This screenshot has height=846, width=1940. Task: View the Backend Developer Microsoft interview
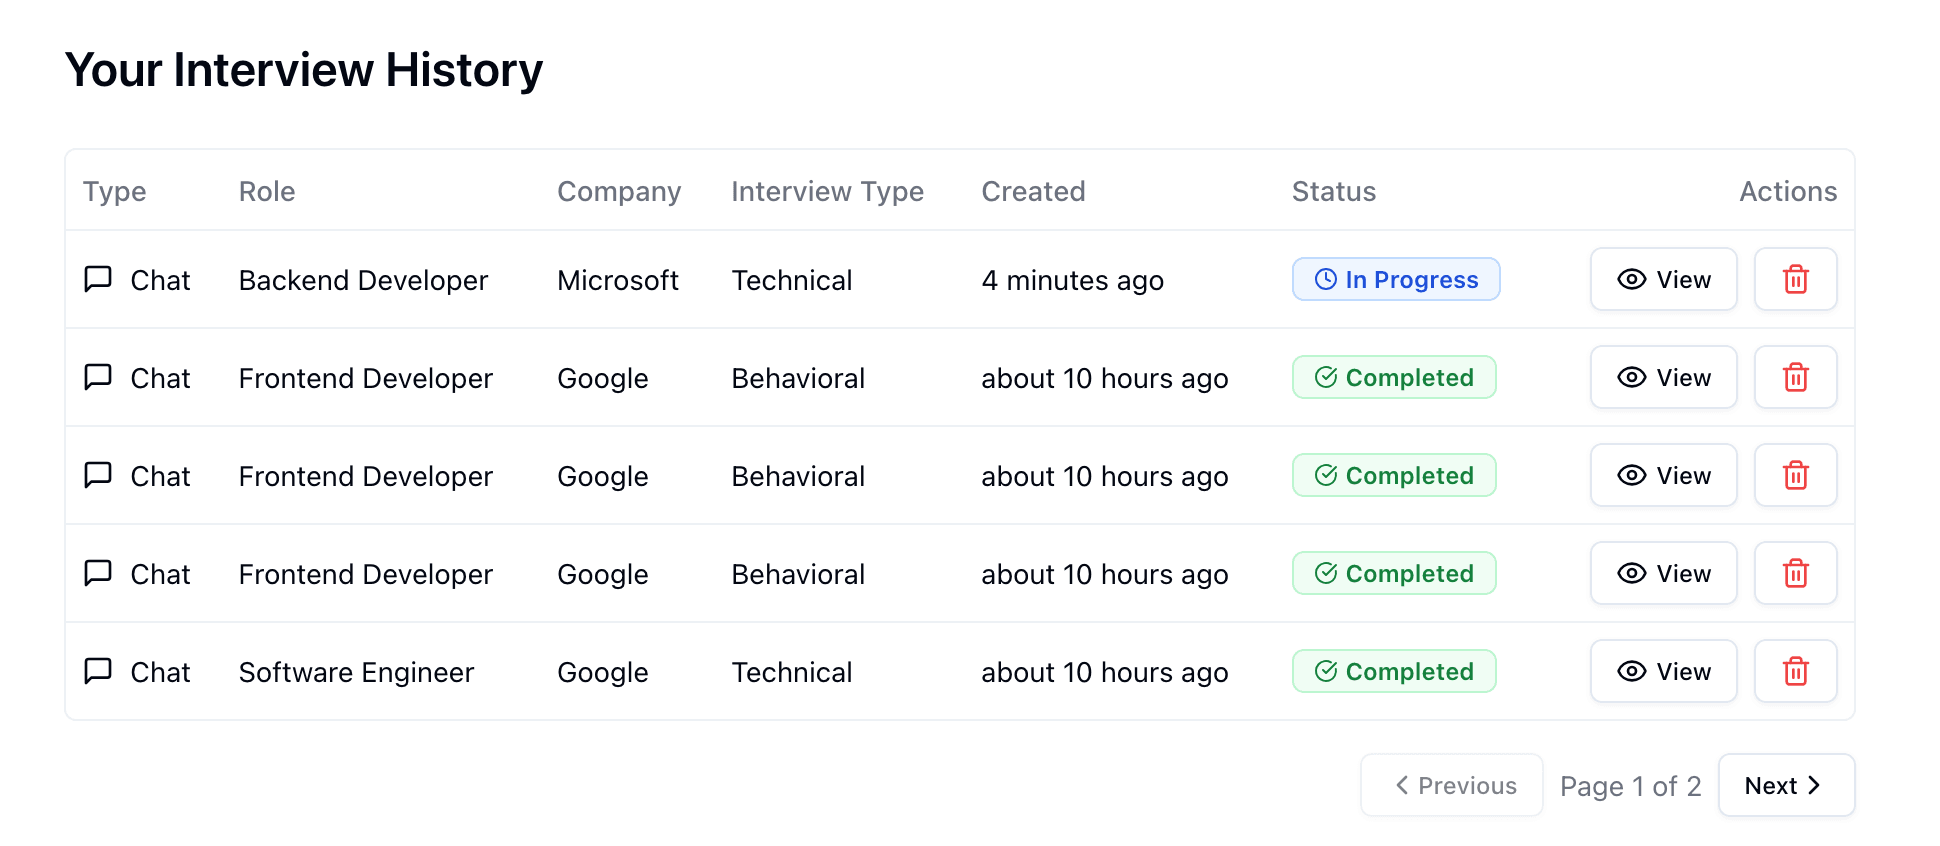tap(1663, 279)
